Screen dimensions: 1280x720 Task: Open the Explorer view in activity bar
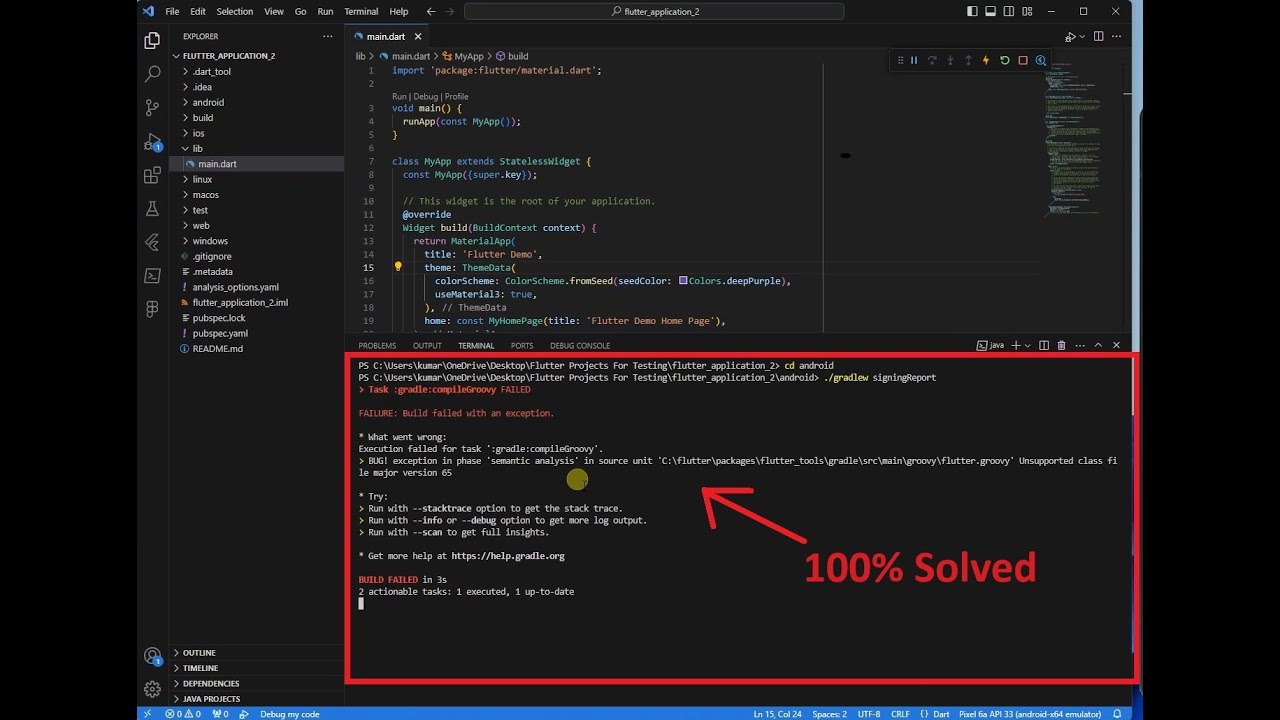[x=152, y=41]
